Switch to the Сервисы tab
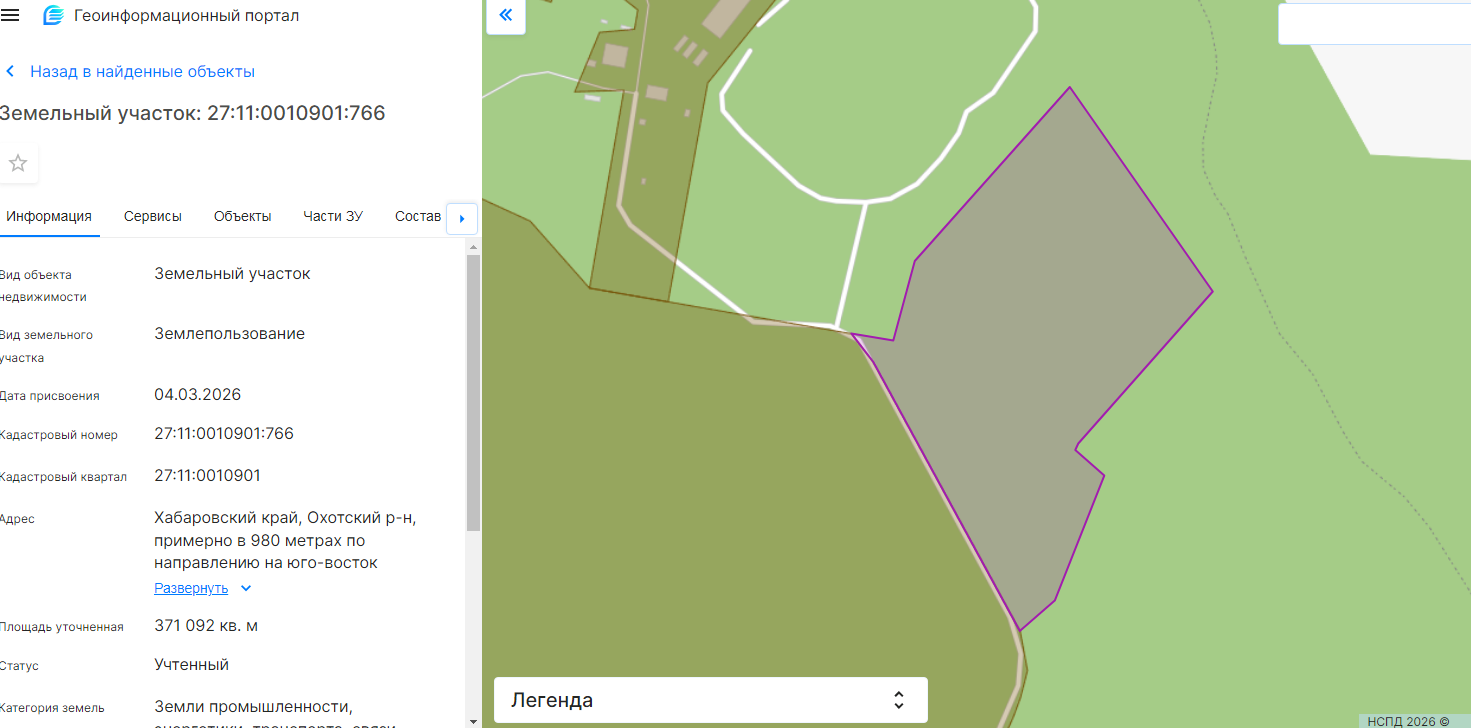Image resolution: width=1471 pixels, height=728 pixels. click(153, 216)
